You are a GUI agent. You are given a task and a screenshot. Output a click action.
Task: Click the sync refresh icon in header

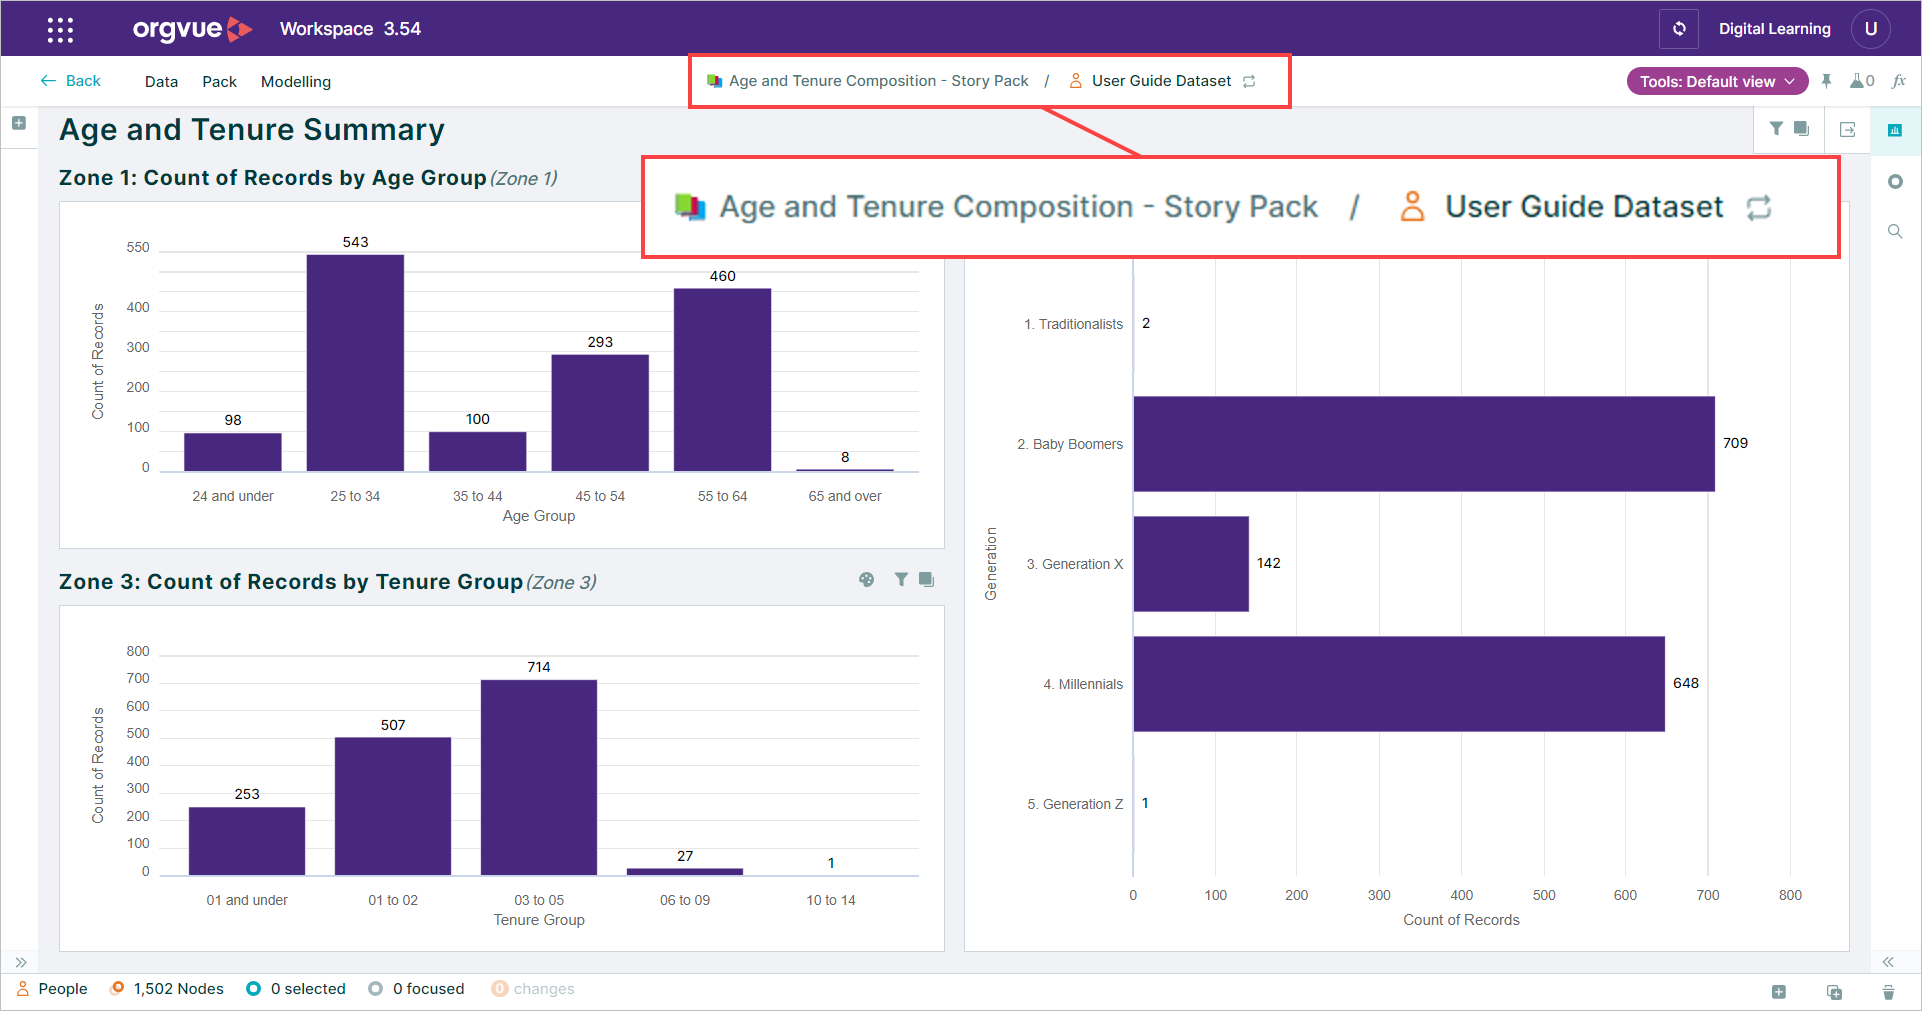[1679, 29]
